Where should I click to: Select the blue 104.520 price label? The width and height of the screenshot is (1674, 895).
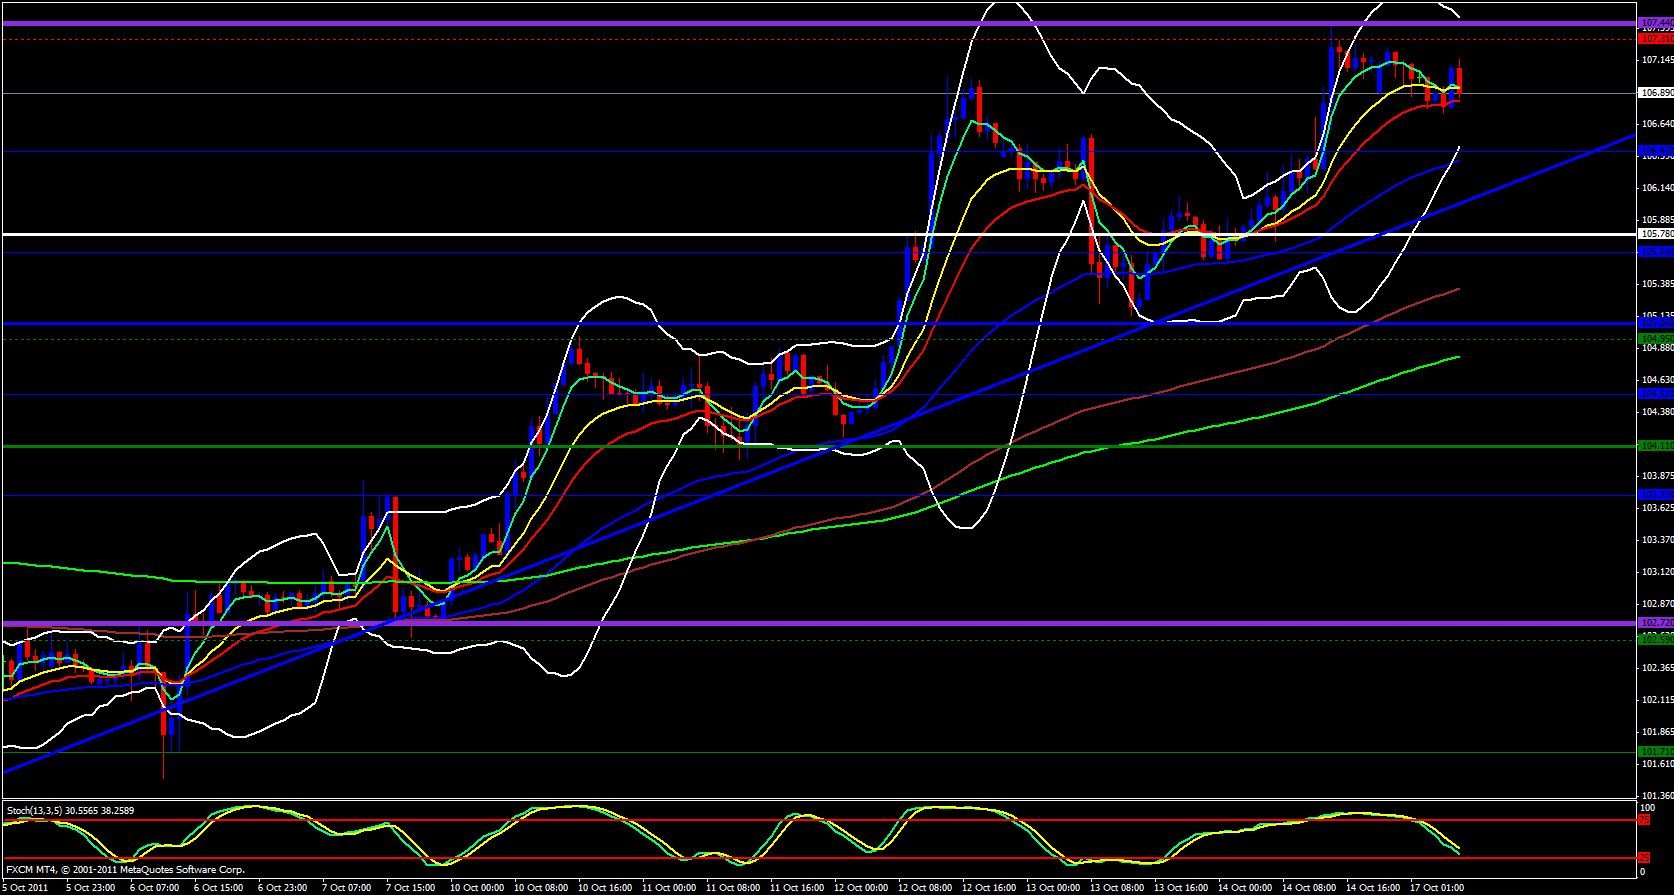[1655, 394]
